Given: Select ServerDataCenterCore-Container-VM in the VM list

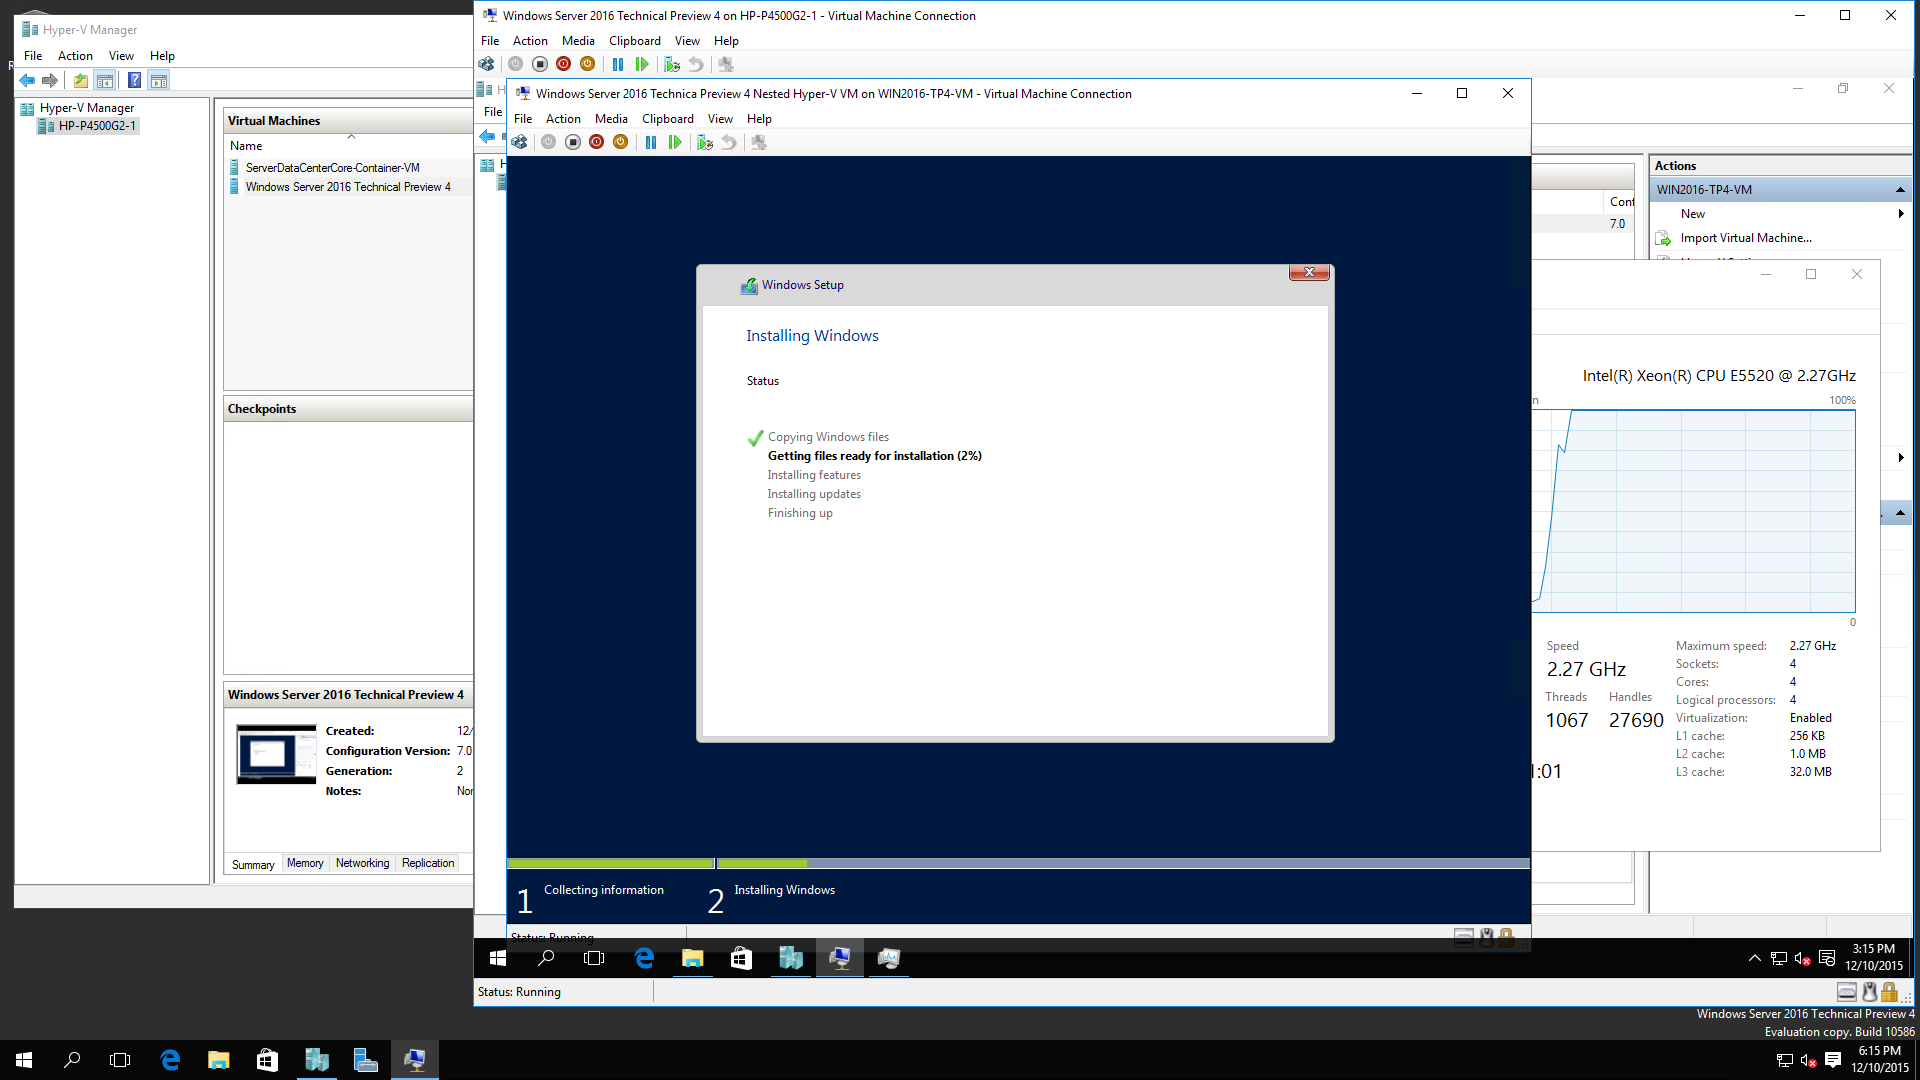Looking at the screenshot, I should (333, 167).
